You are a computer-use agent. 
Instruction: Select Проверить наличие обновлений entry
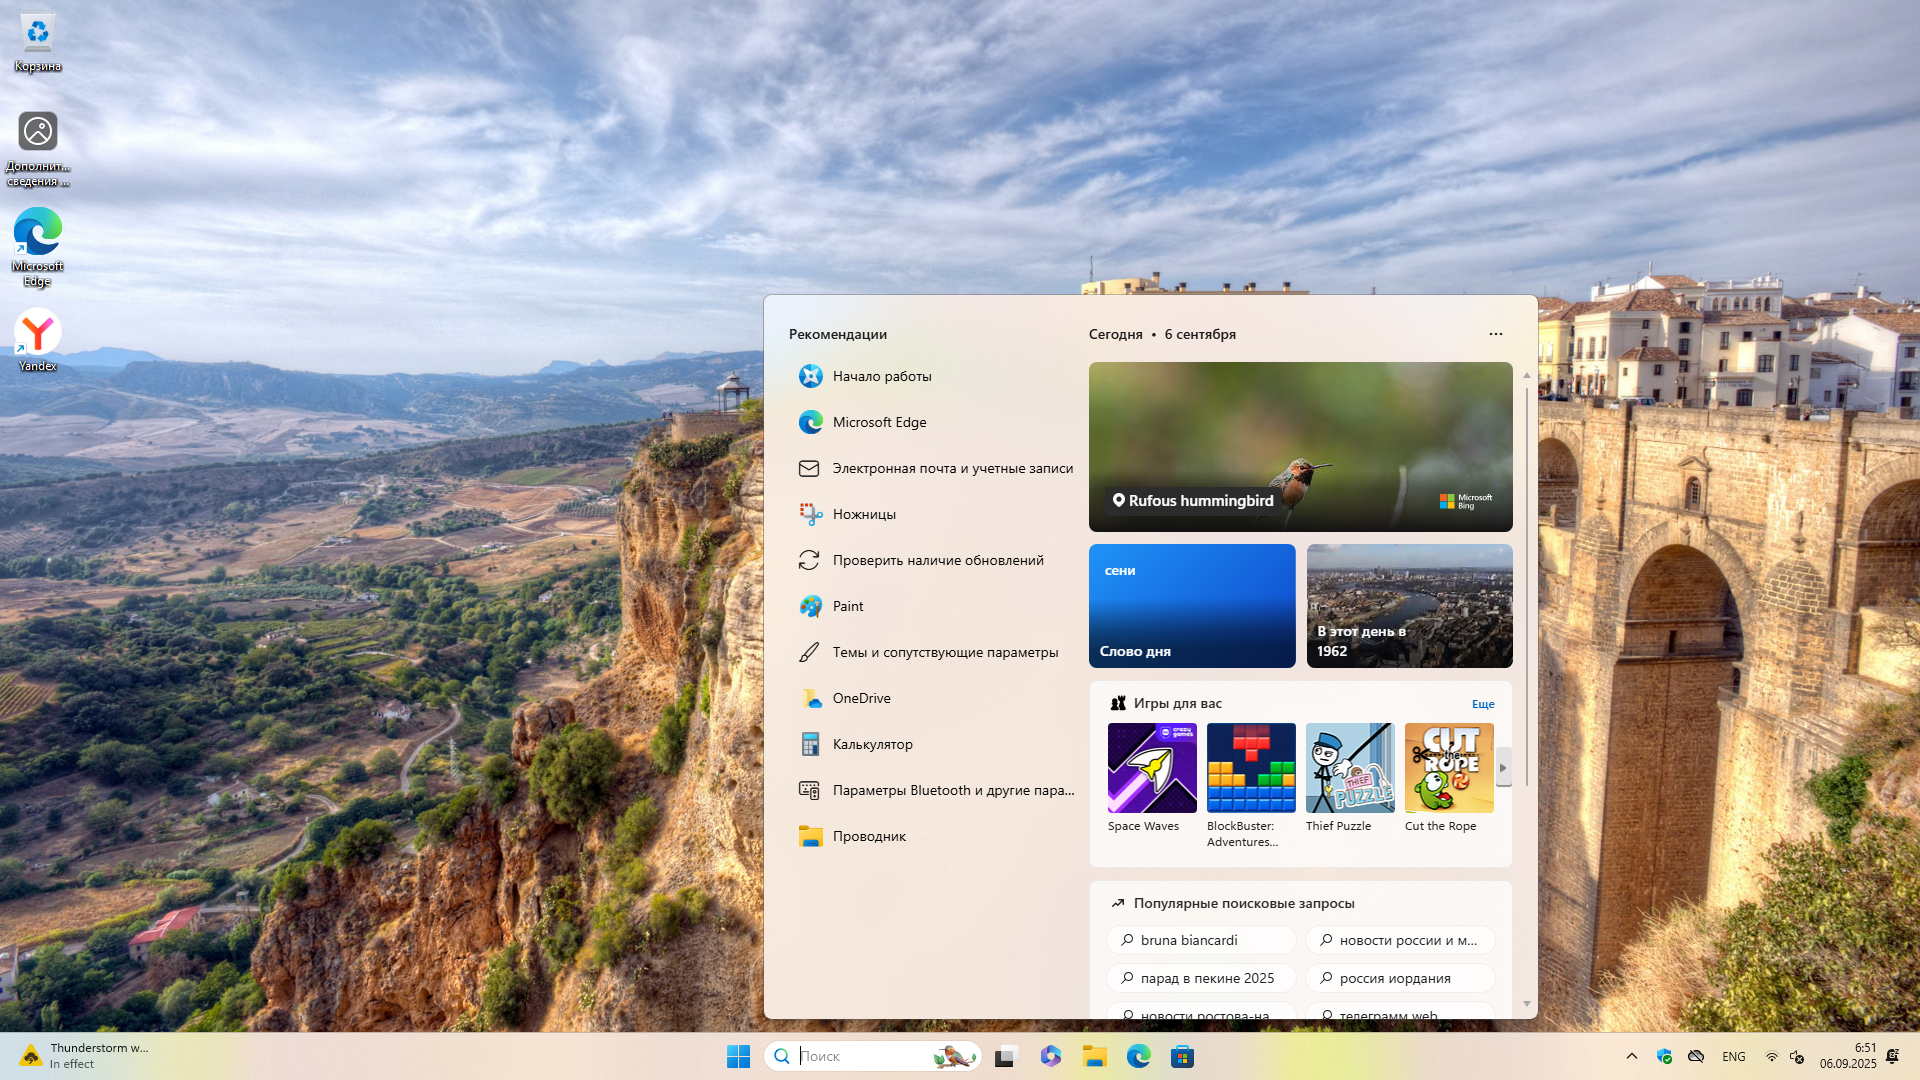click(937, 560)
